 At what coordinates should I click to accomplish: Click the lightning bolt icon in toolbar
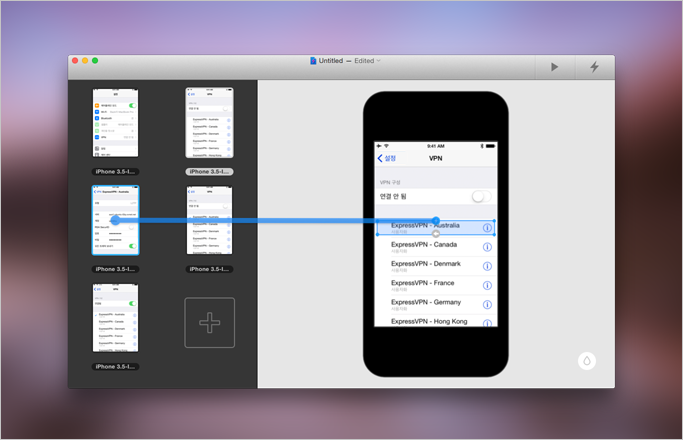click(594, 67)
